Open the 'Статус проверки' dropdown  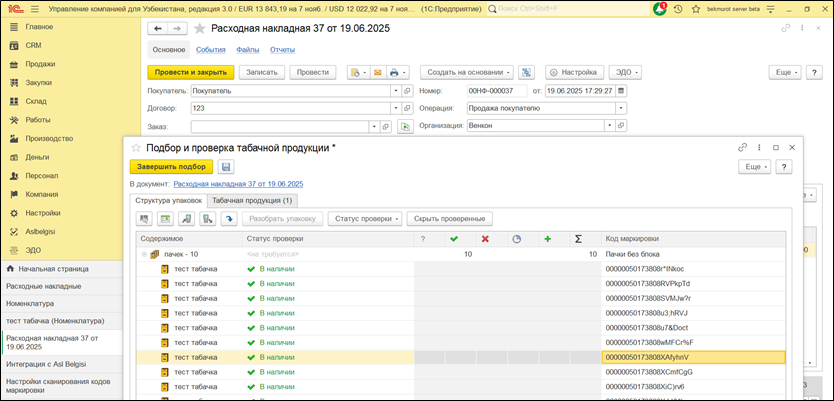tap(365, 218)
